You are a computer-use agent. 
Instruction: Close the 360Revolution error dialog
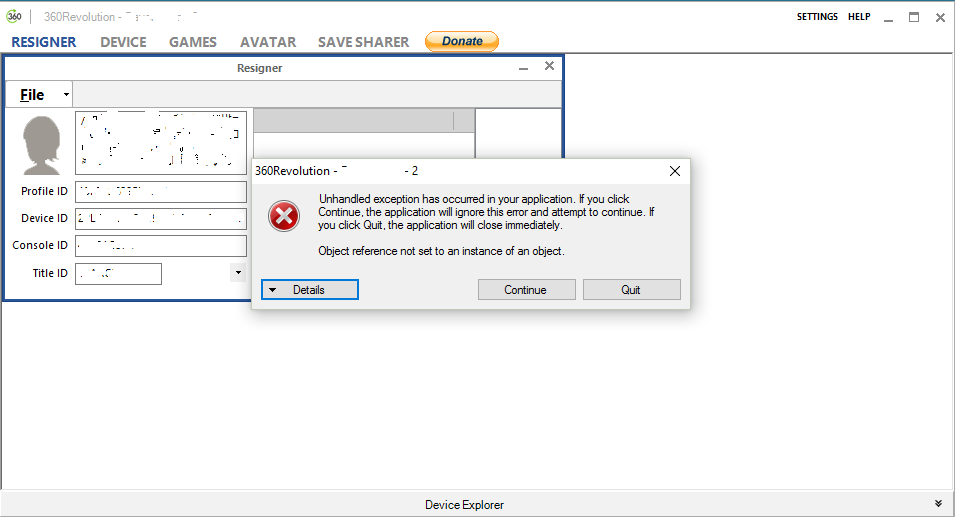675,171
